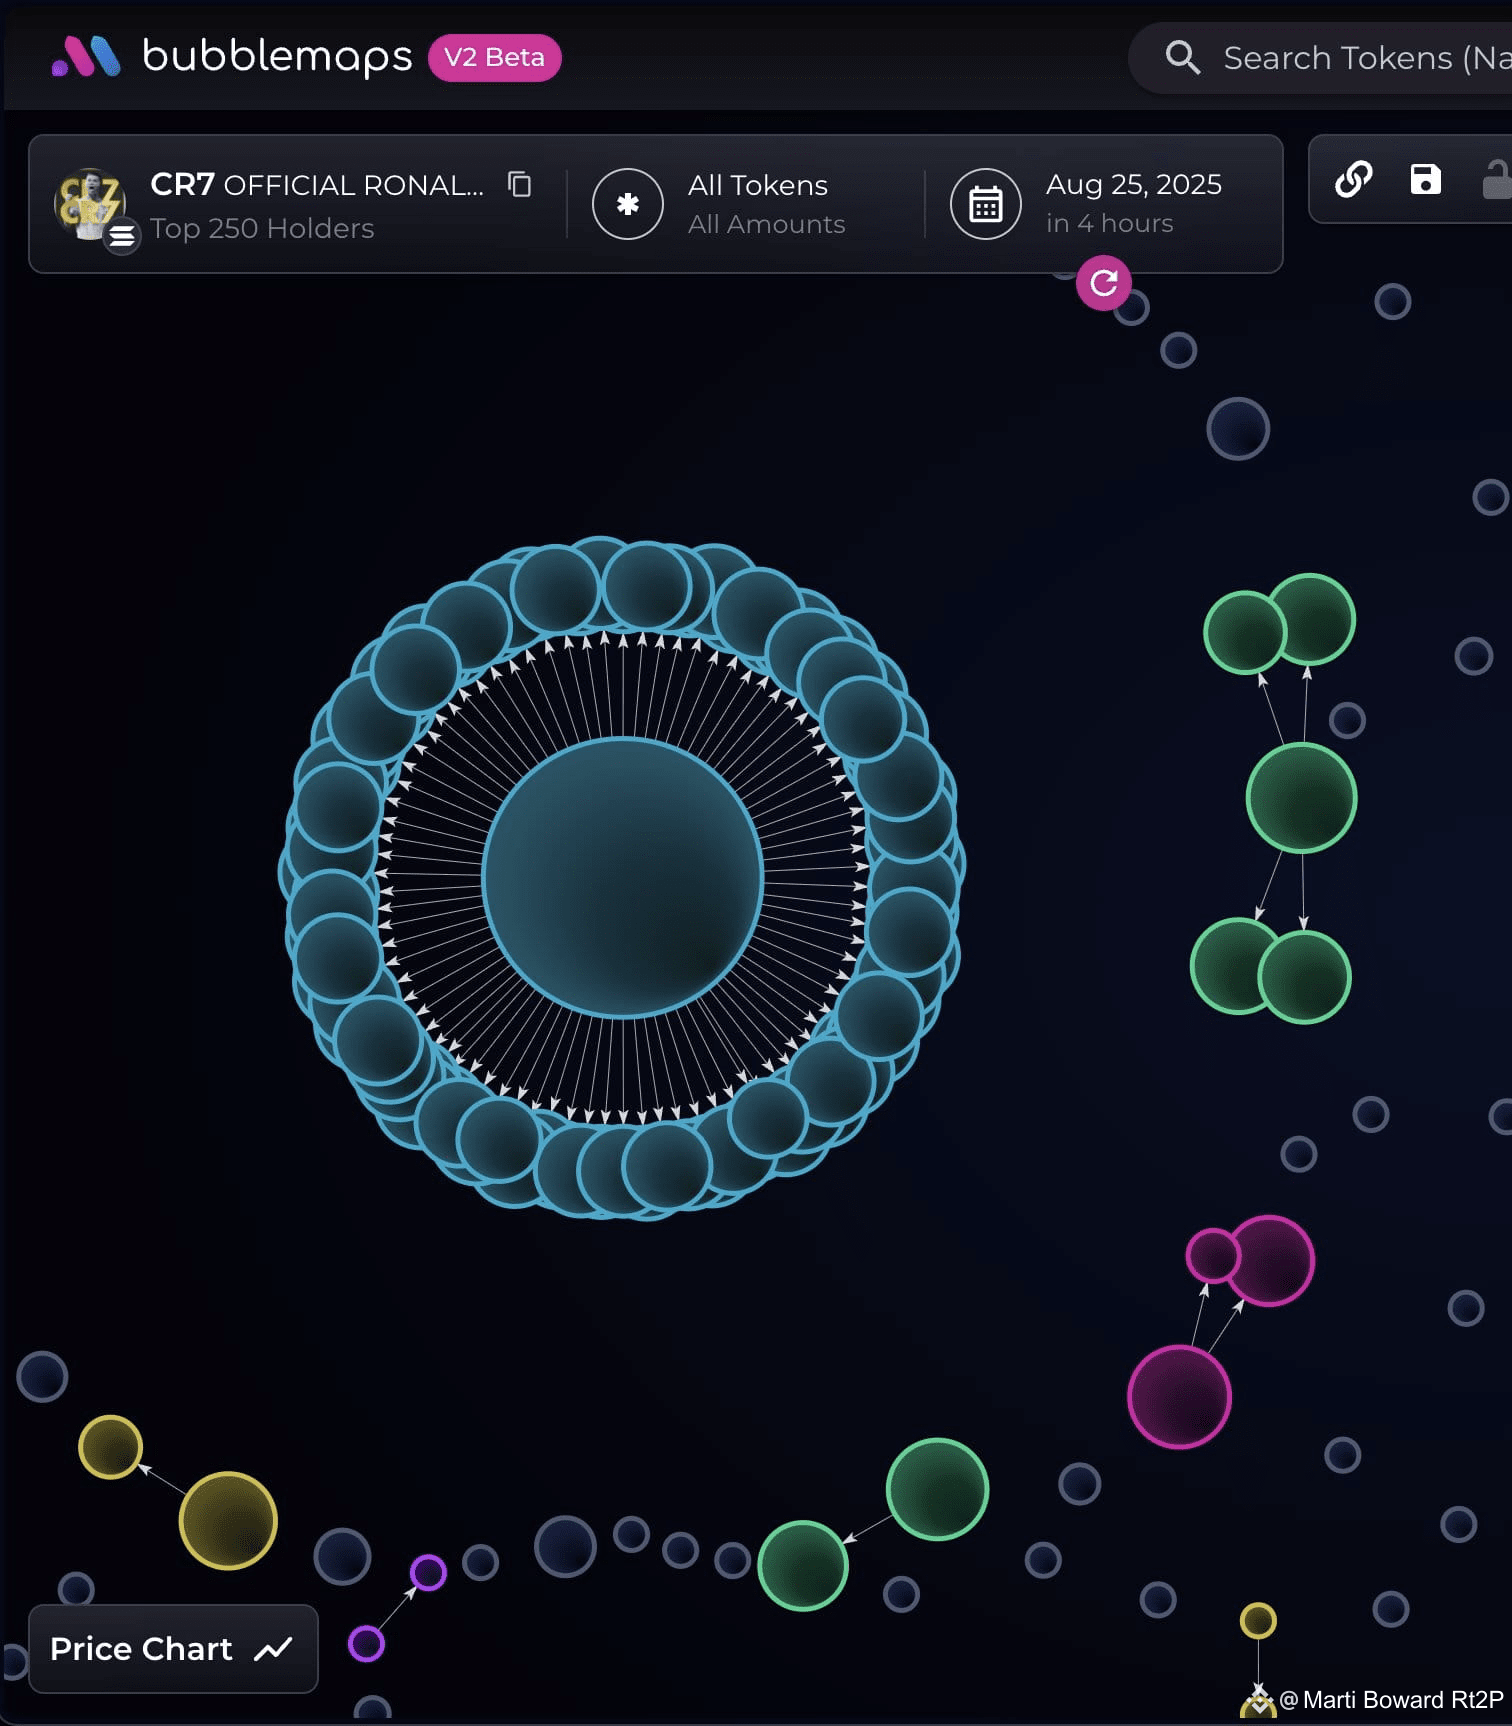This screenshot has height=1726, width=1512.
Task: Open the CR7 token avatar
Action: point(90,204)
